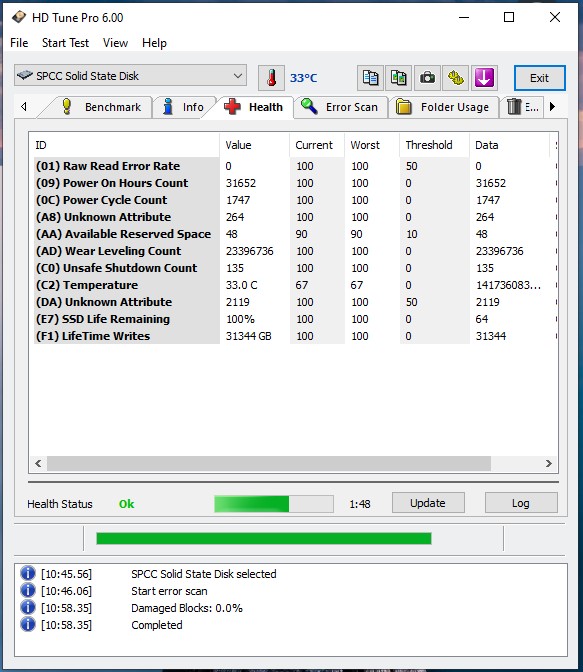Open the File menu
The image size is (583, 672).
pyautogui.click(x=19, y=43)
